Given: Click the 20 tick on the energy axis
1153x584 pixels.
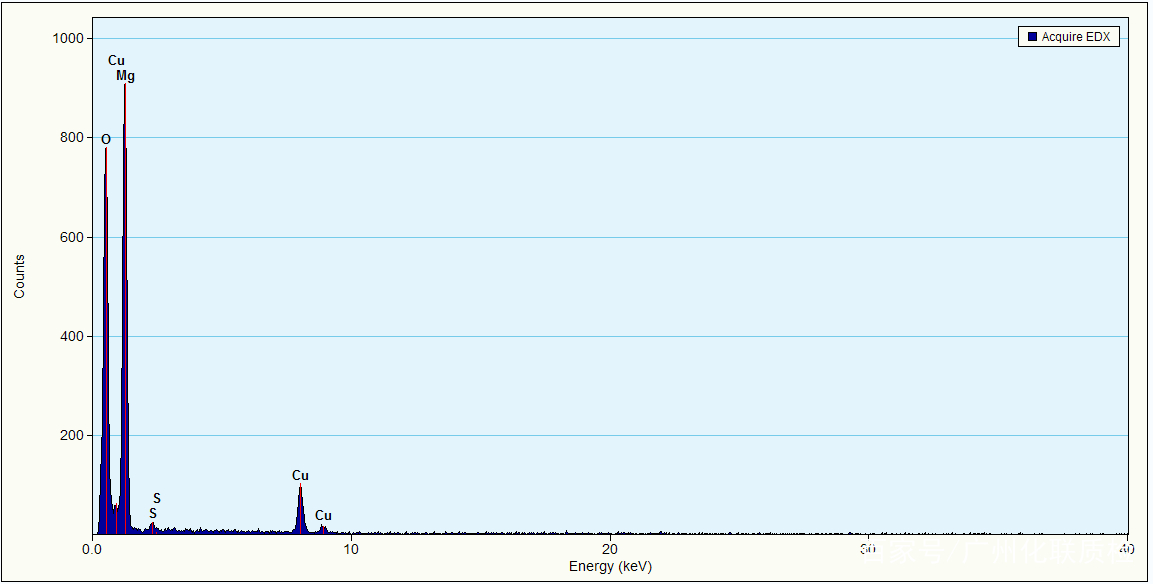Looking at the screenshot, I should [x=610, y=549].
